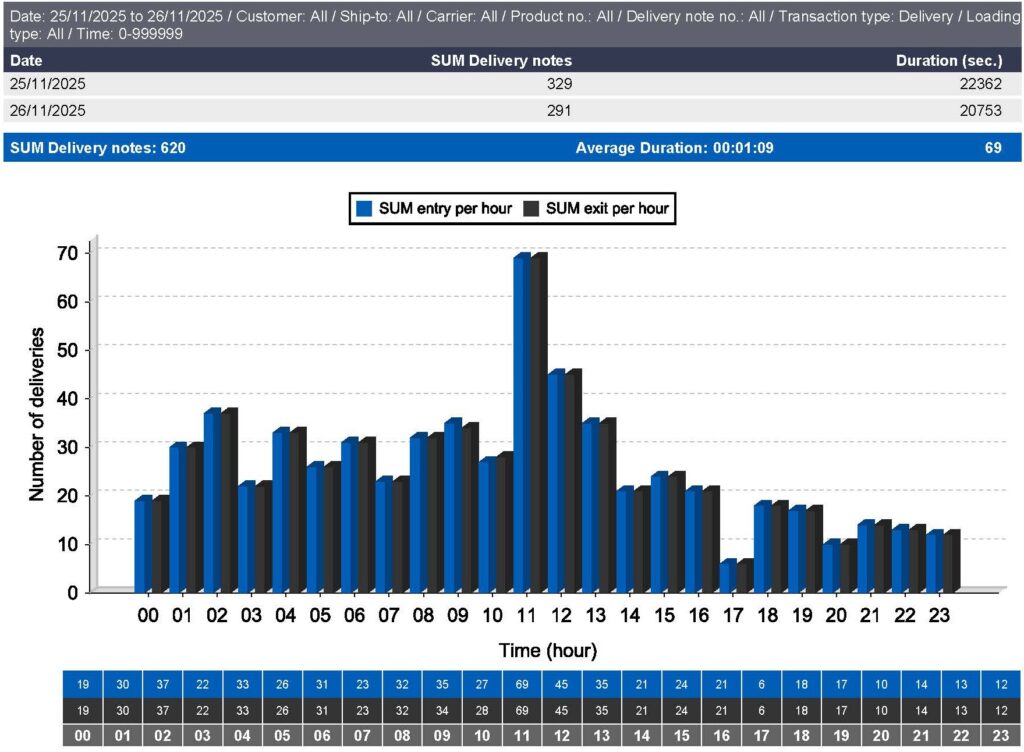Click the 50 label on the y-axis
The height and width of the screenshot is (752, 1024).
pos(67,350)
